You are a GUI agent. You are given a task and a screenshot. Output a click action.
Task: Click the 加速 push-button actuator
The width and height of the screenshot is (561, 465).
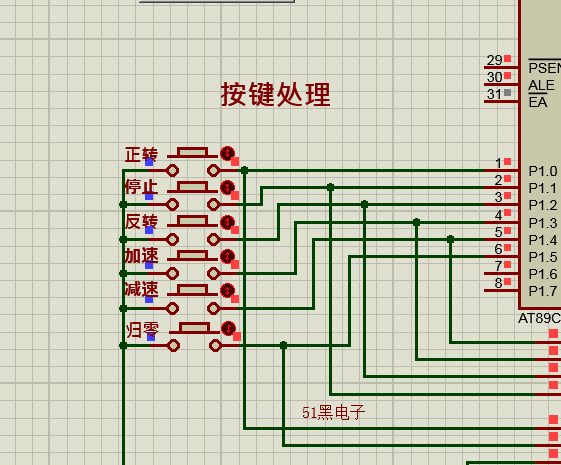coord(192,256)
